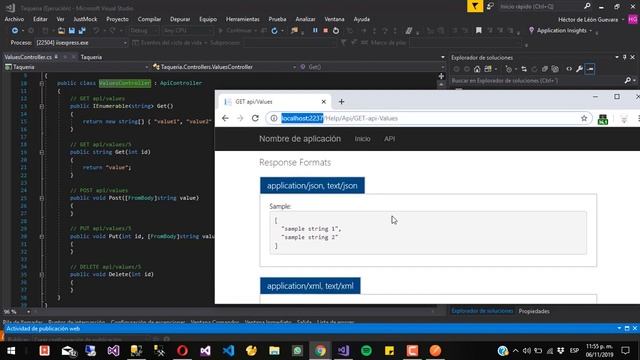Save the current file in Visual Studio
Image resolution: width=640 pixels, height=360 pixels.
(x=72, y=31)
